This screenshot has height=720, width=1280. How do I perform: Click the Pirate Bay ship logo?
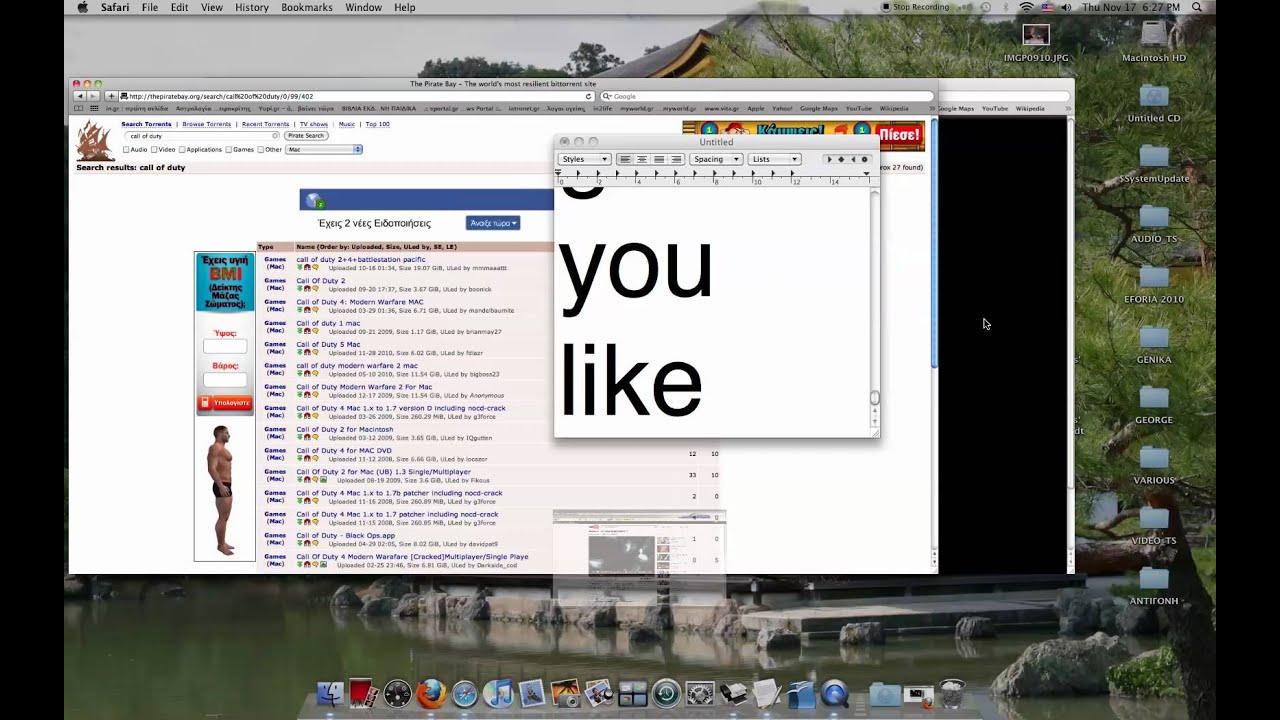tap(96, 140)
